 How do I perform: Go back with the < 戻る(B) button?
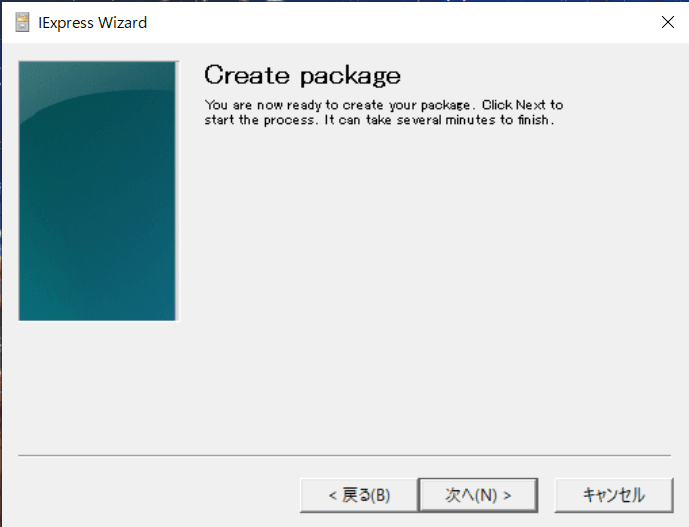click(359, 495)
